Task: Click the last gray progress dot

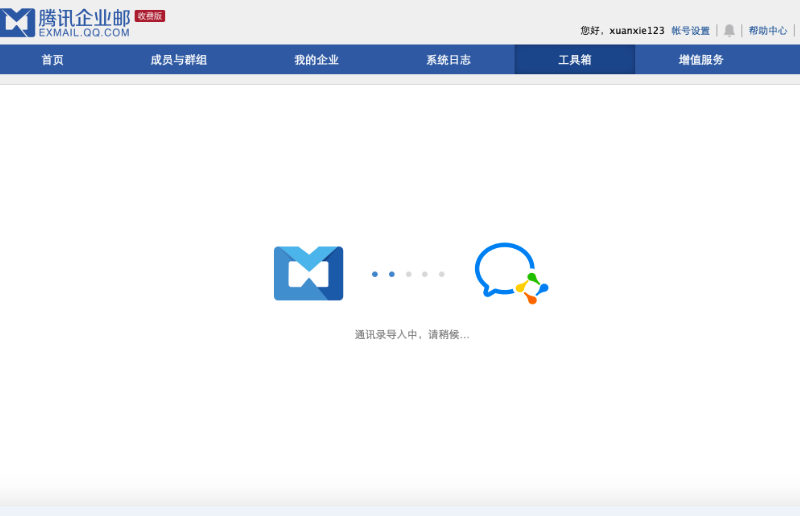Action: click(x=441, y=273)
